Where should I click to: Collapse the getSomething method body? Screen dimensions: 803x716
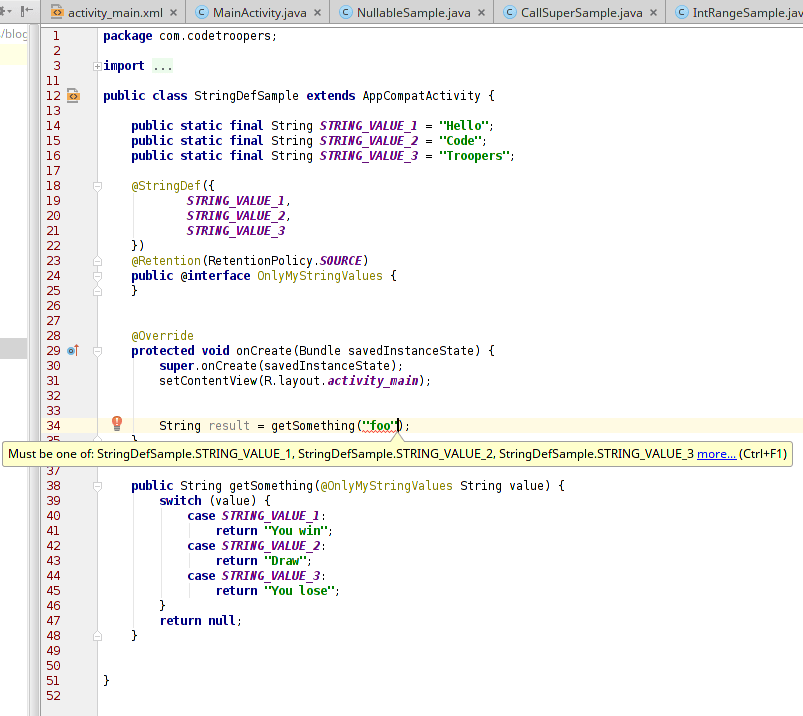[x=97, y=486]
